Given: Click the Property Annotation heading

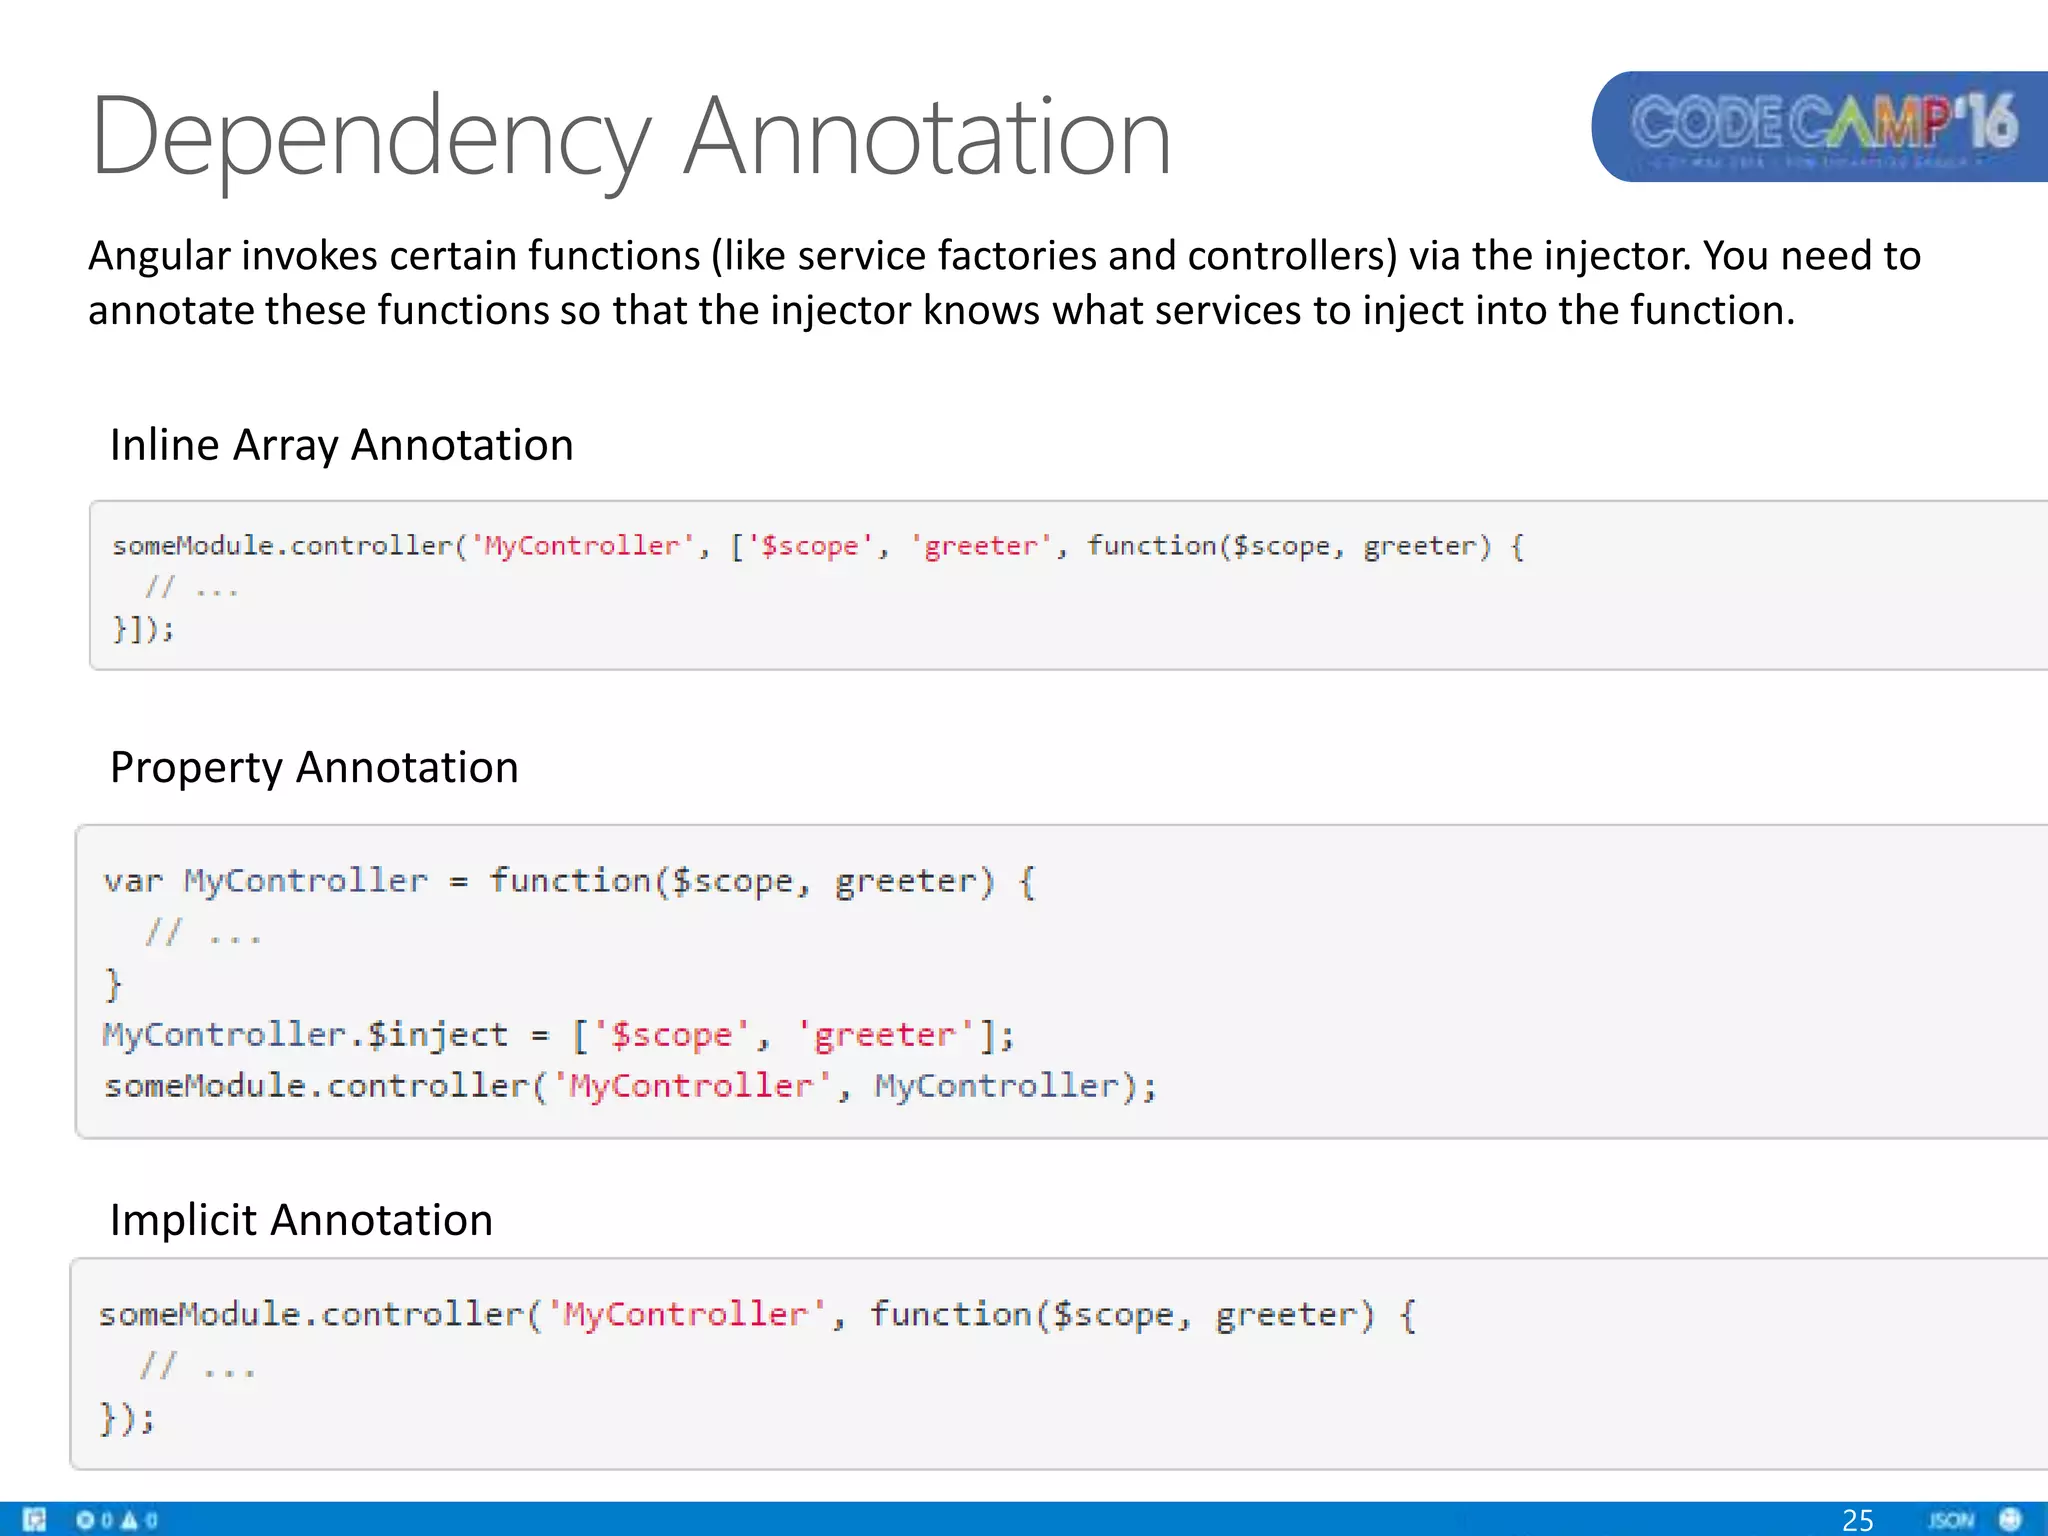Looking at the screenshot, I should [x=314, y=767].
